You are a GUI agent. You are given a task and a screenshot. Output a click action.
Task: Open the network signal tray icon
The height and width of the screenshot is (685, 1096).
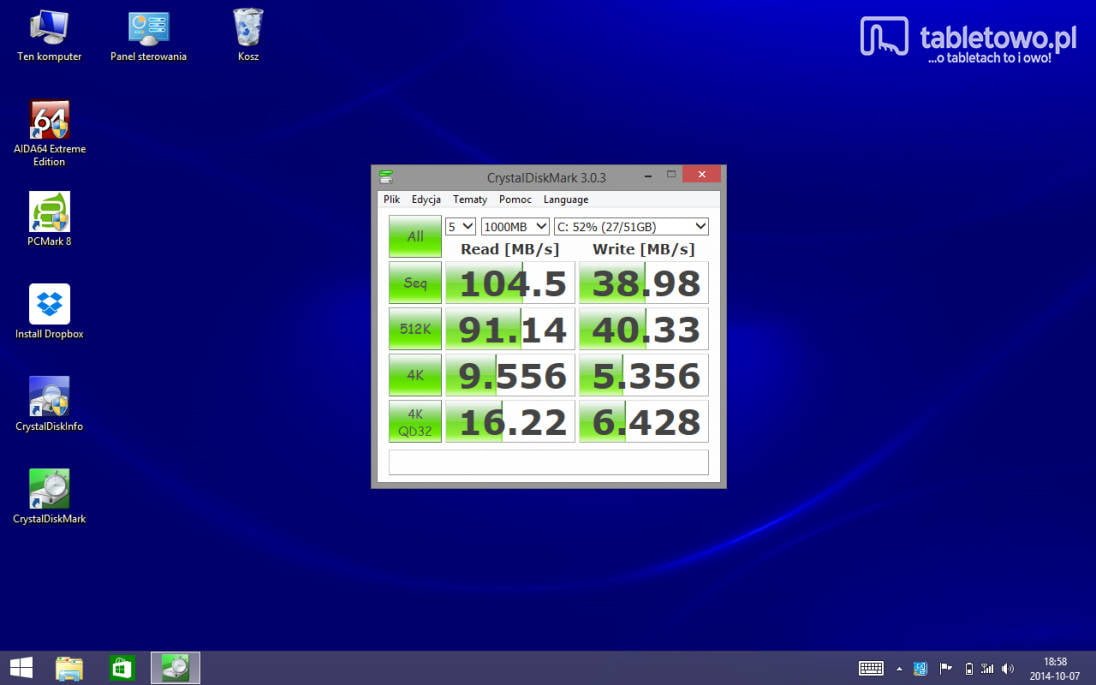point(987,669)
